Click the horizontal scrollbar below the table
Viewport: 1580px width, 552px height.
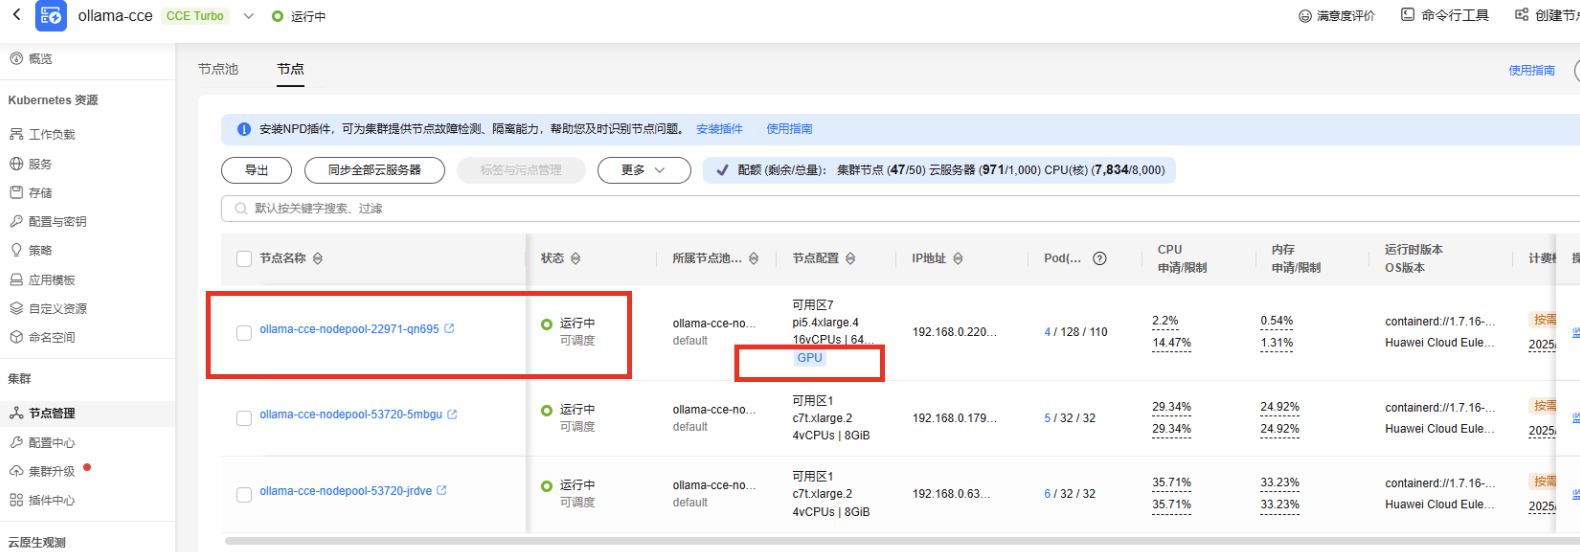coord(900,541)
